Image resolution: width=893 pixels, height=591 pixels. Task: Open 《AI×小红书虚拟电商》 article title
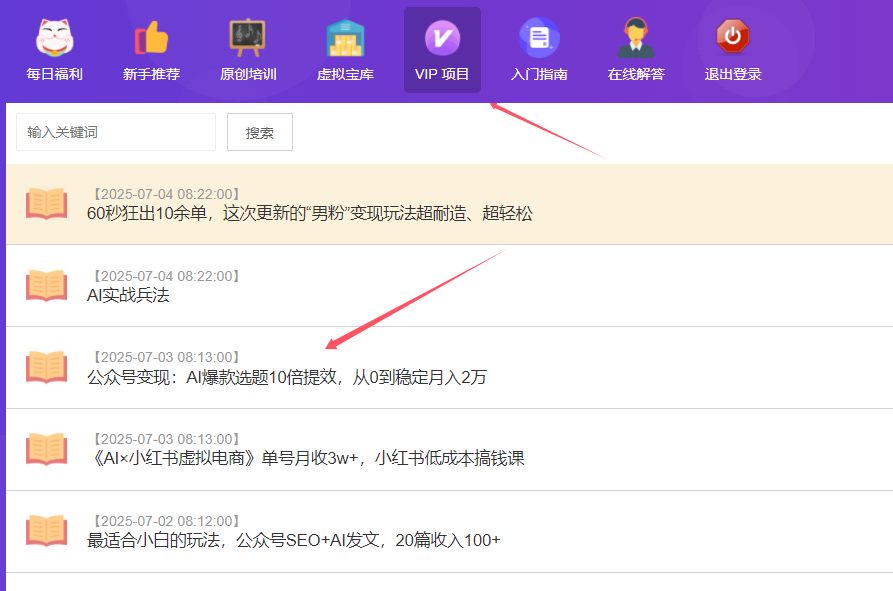tap(306, 458)
